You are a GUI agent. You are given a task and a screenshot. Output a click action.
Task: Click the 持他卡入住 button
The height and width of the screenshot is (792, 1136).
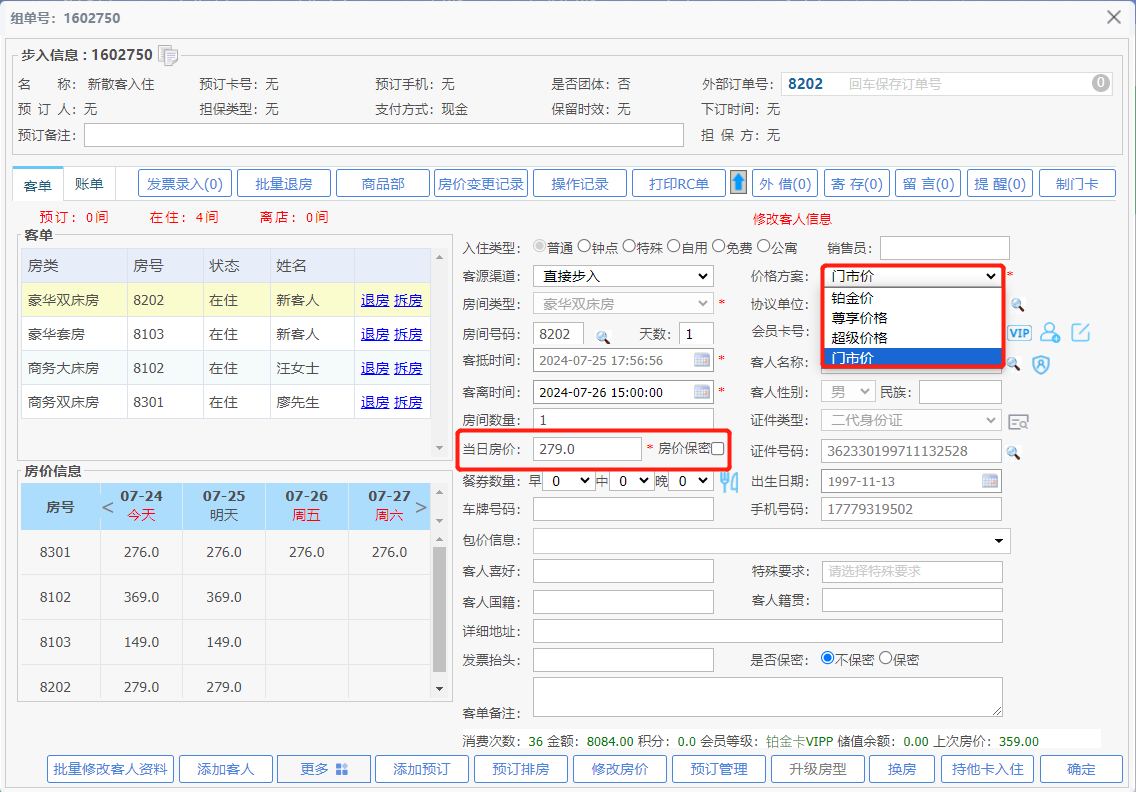click(988, 769)
